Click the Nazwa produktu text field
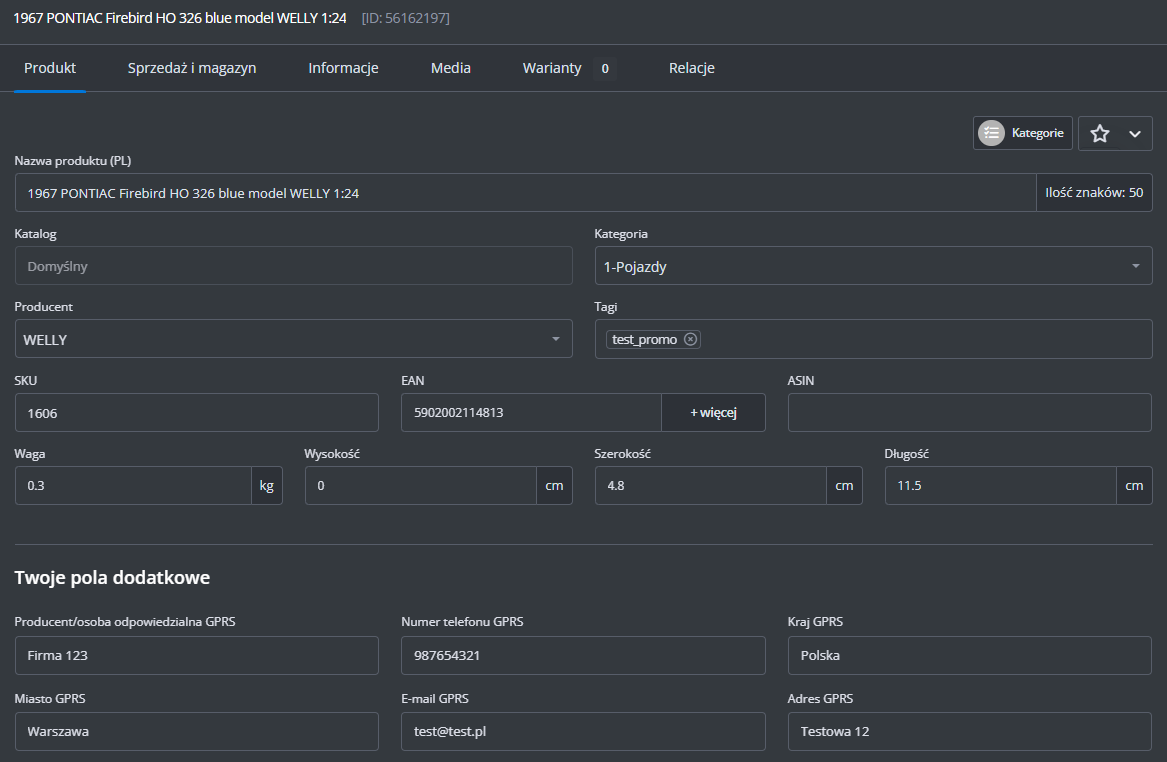The image size is (1167, 762). click(x=524, y=193)
